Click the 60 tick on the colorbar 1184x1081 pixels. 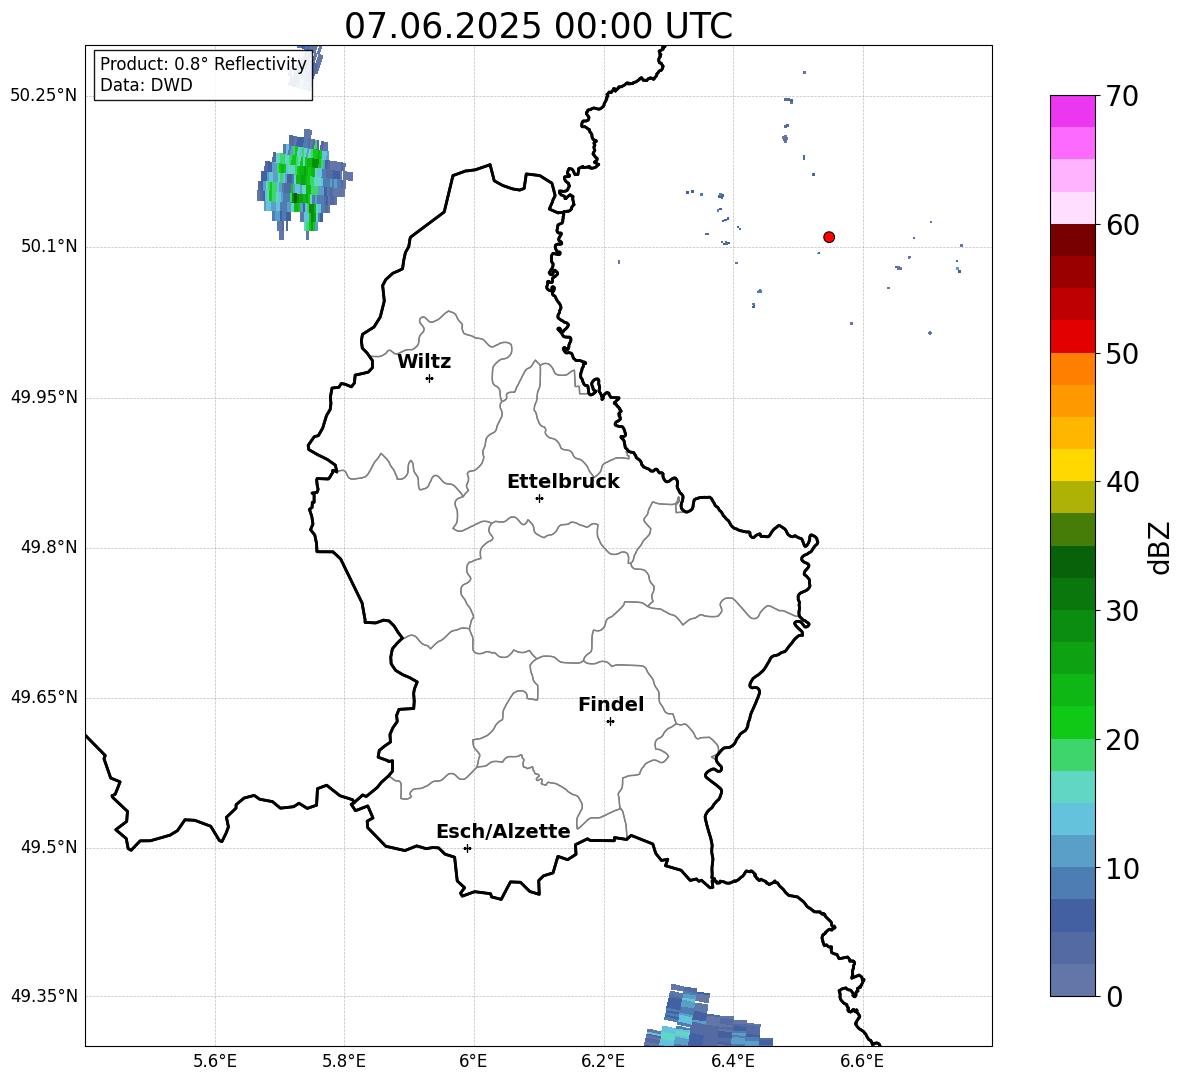[1122, 225]
